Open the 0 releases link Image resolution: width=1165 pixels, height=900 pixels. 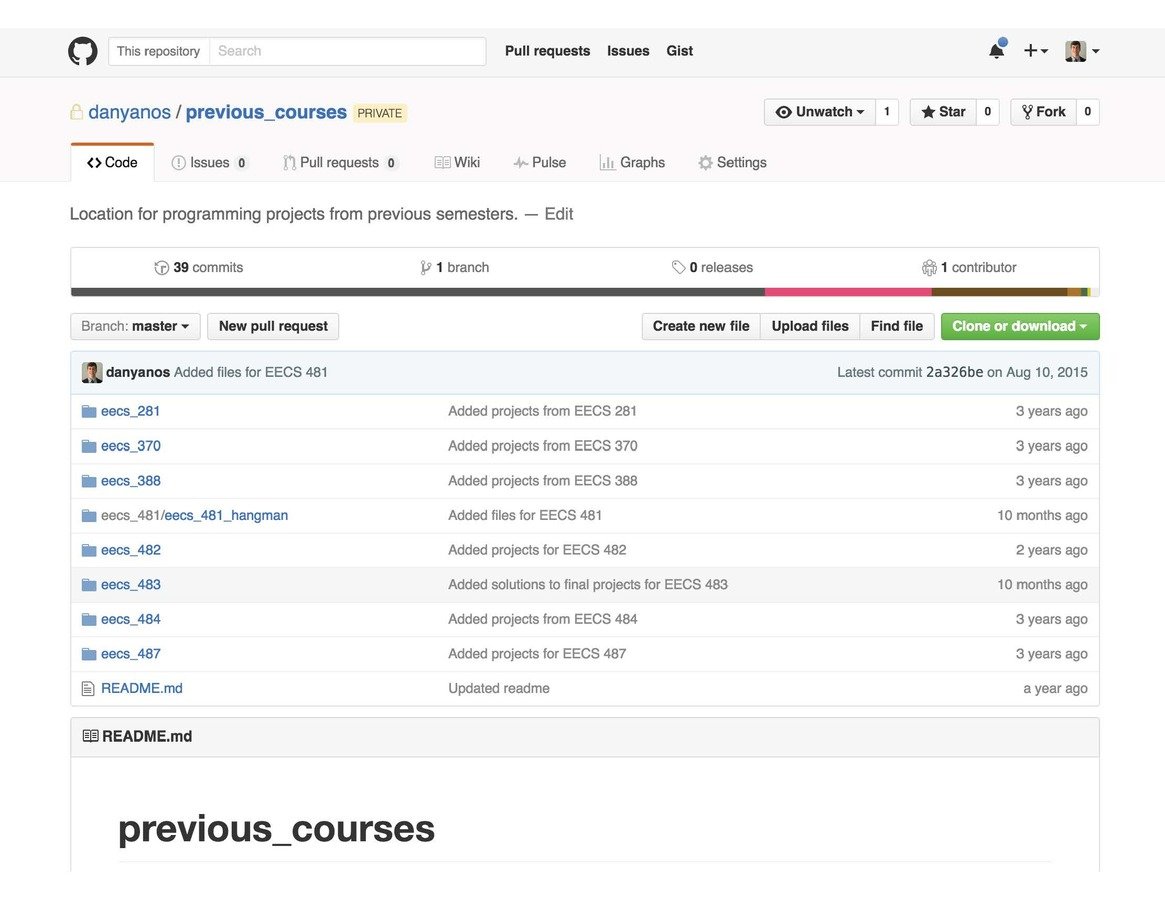pos(713,268)
